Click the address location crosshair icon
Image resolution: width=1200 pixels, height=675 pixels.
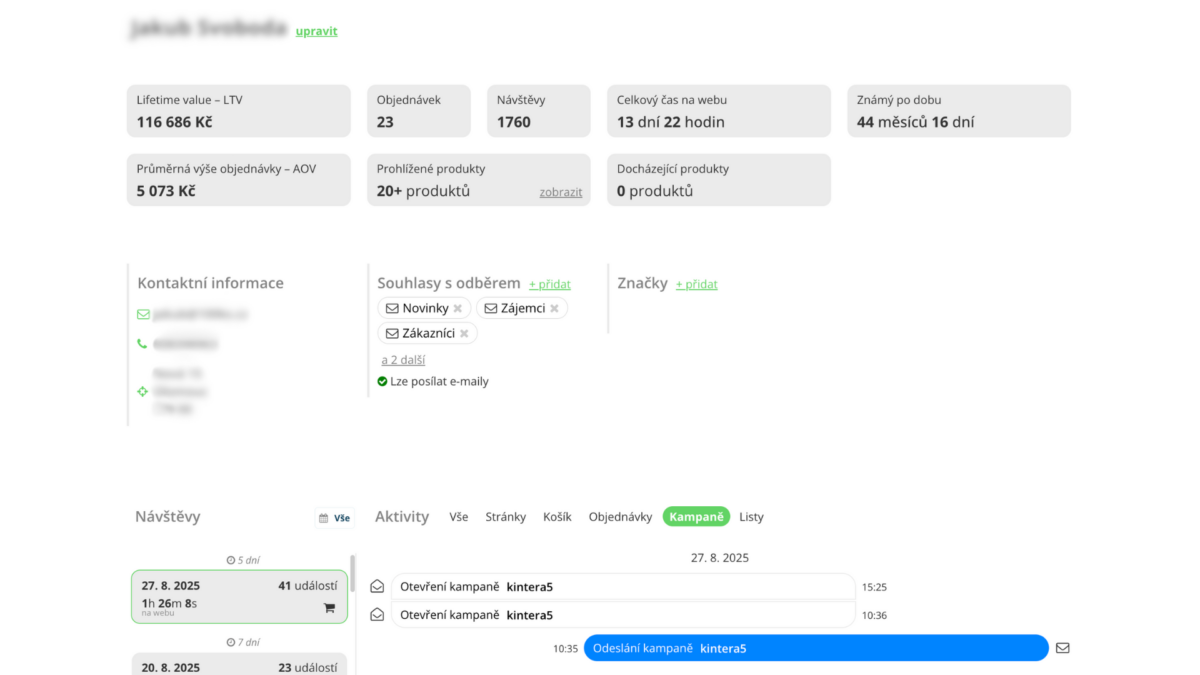point(142,391)
